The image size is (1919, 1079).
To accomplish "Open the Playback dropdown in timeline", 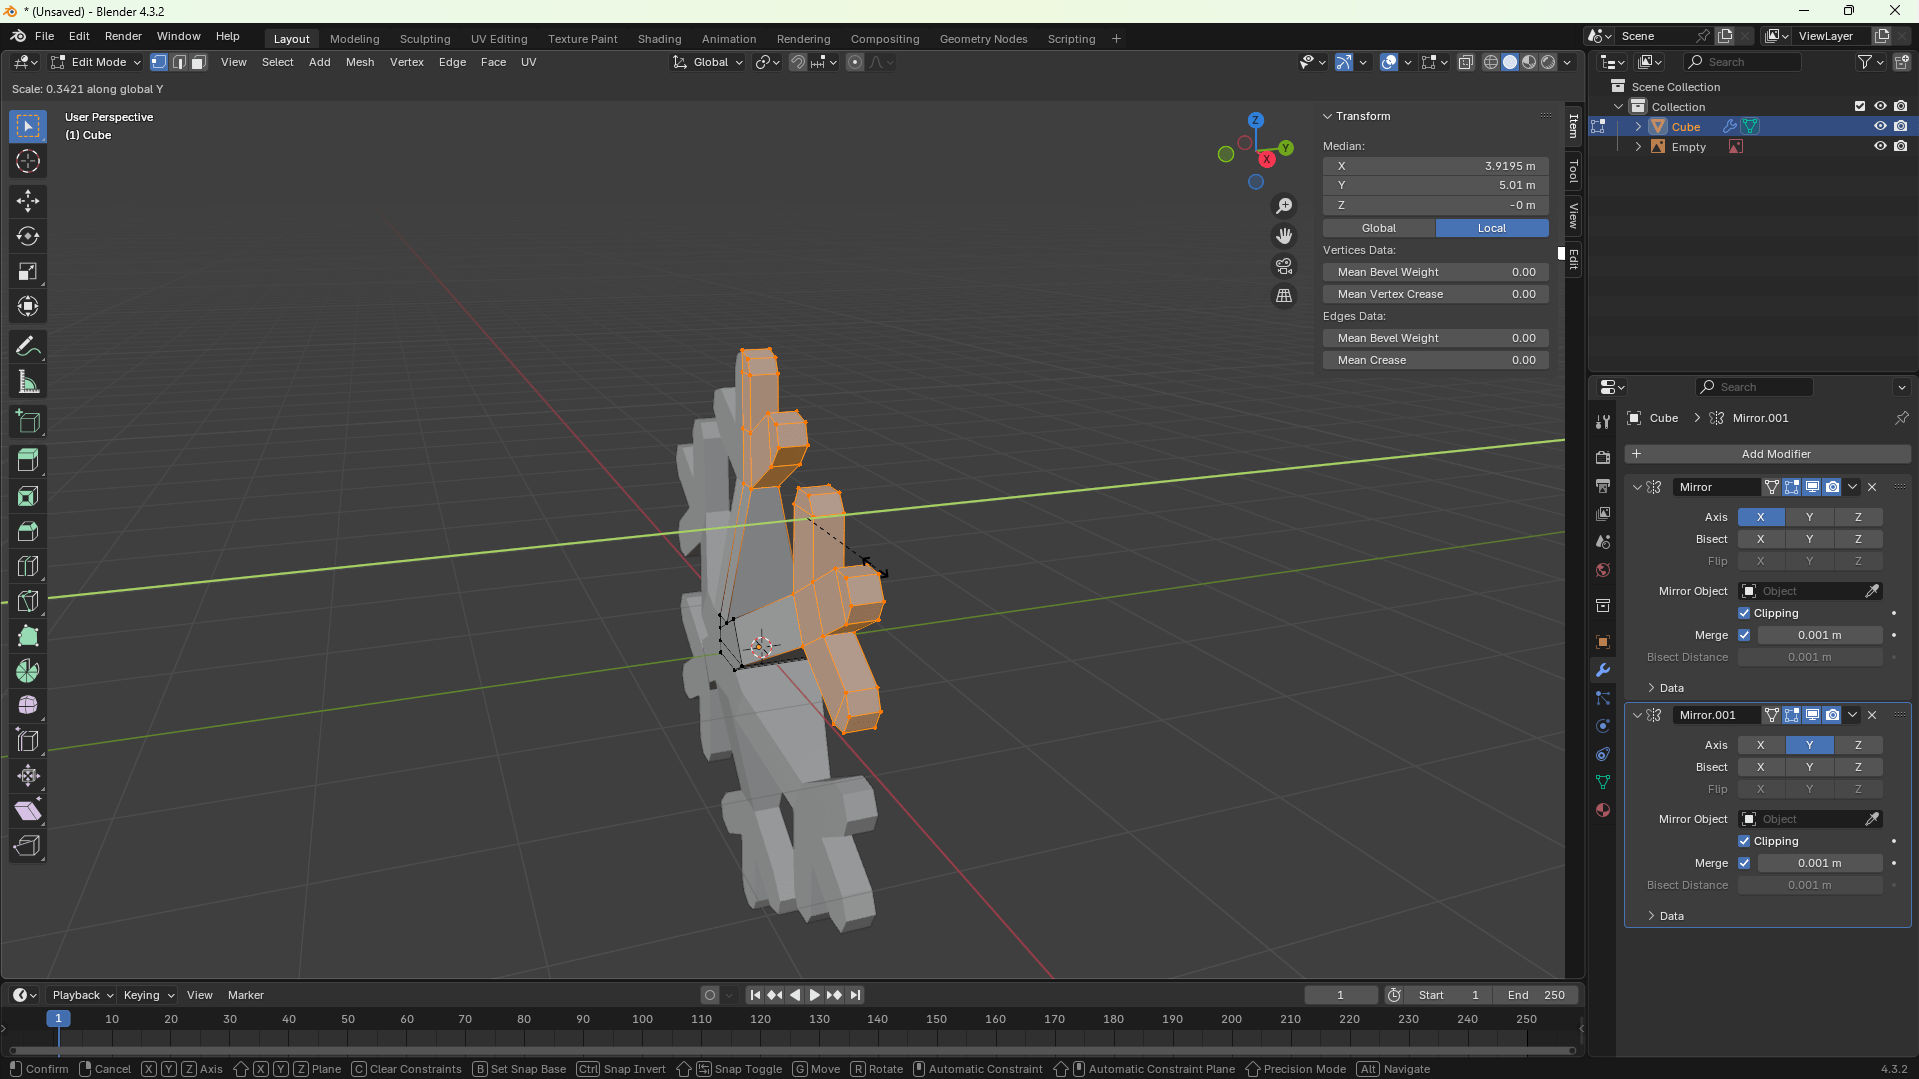I will (x=82, y=995).
